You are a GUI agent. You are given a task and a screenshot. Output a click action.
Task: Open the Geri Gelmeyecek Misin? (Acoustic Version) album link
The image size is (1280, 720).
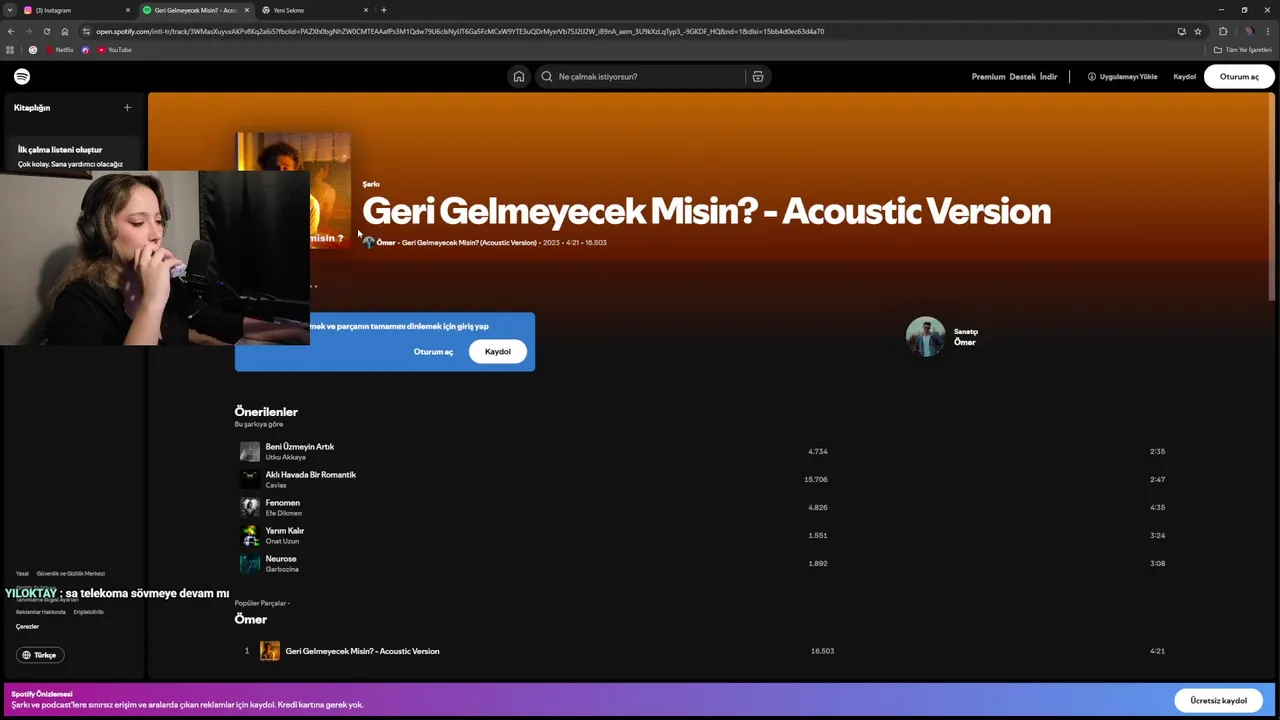[469, 242]
